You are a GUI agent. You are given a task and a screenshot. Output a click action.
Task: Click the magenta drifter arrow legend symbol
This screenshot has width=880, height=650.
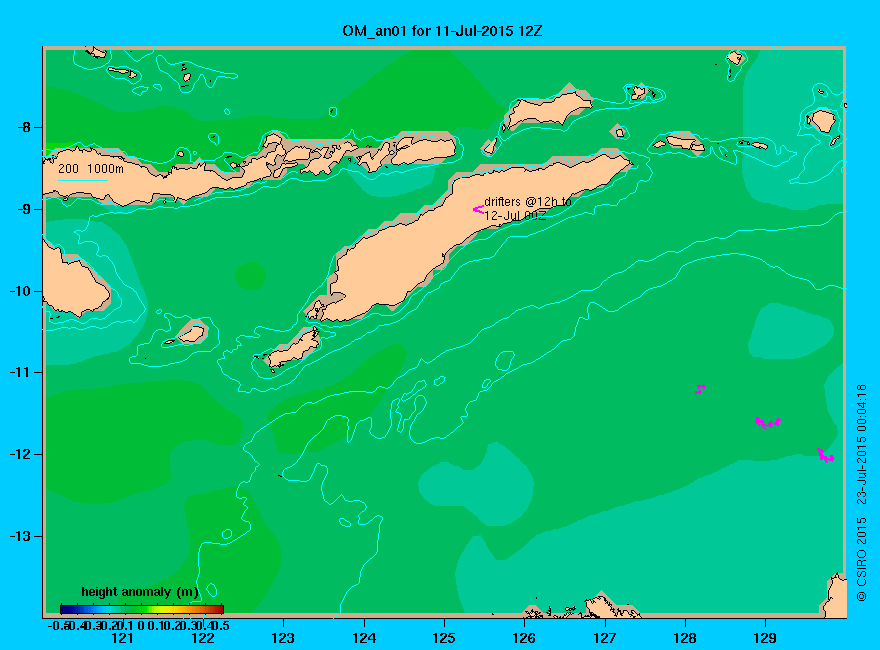(478, 209)
